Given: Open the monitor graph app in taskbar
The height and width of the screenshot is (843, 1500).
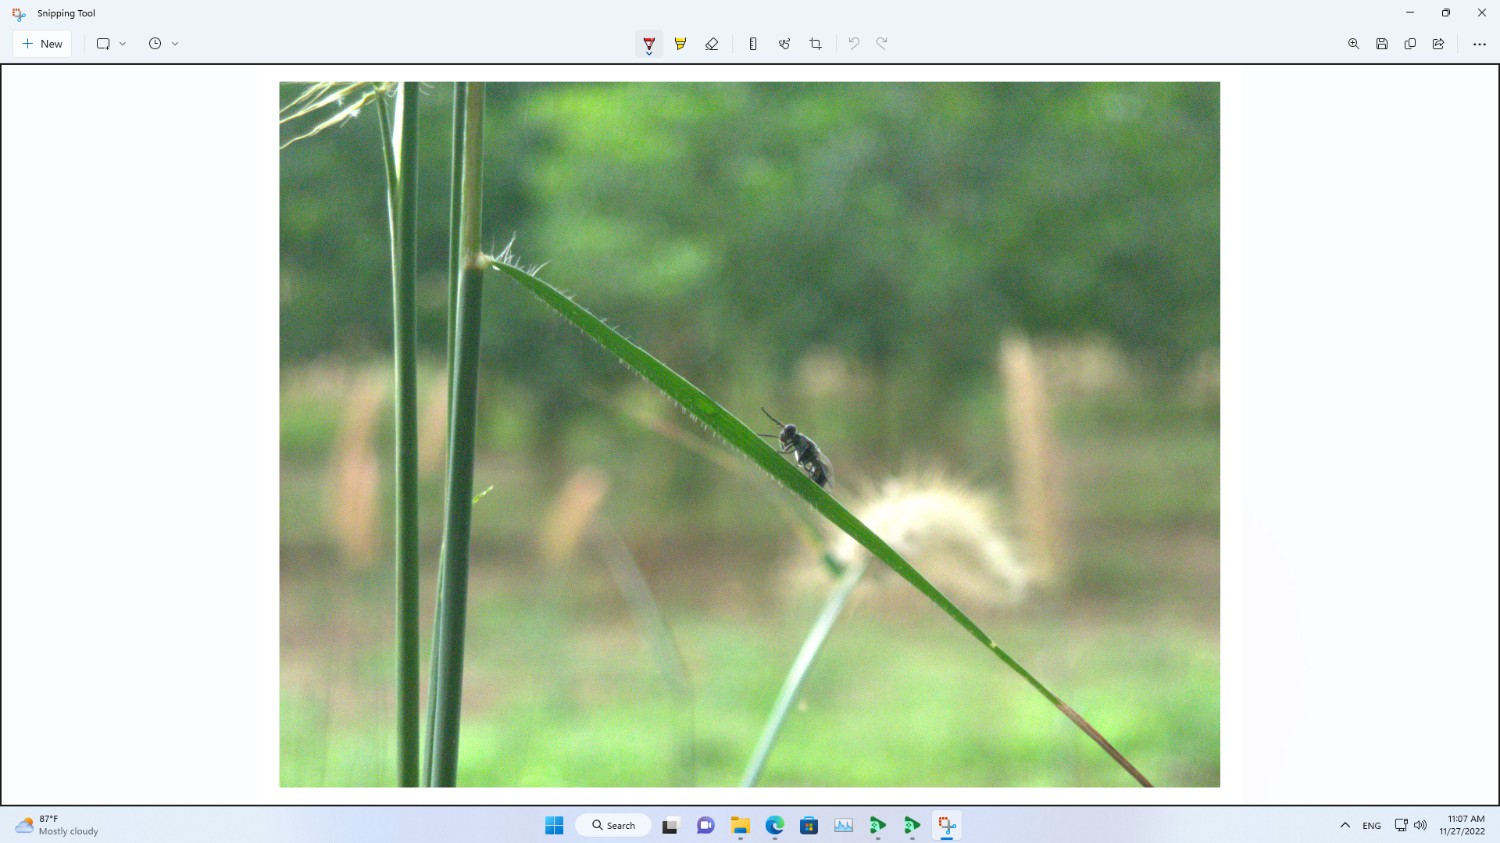Looking at the screenshot, I should tap(844, 825).
